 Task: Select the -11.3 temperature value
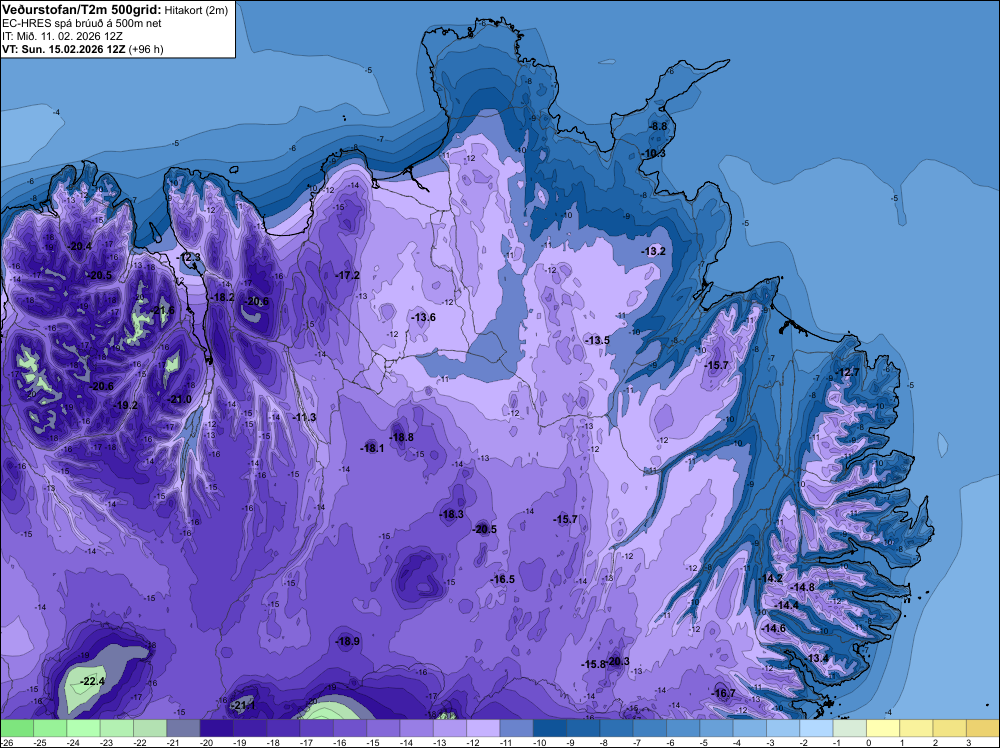[x=305, y=417]
